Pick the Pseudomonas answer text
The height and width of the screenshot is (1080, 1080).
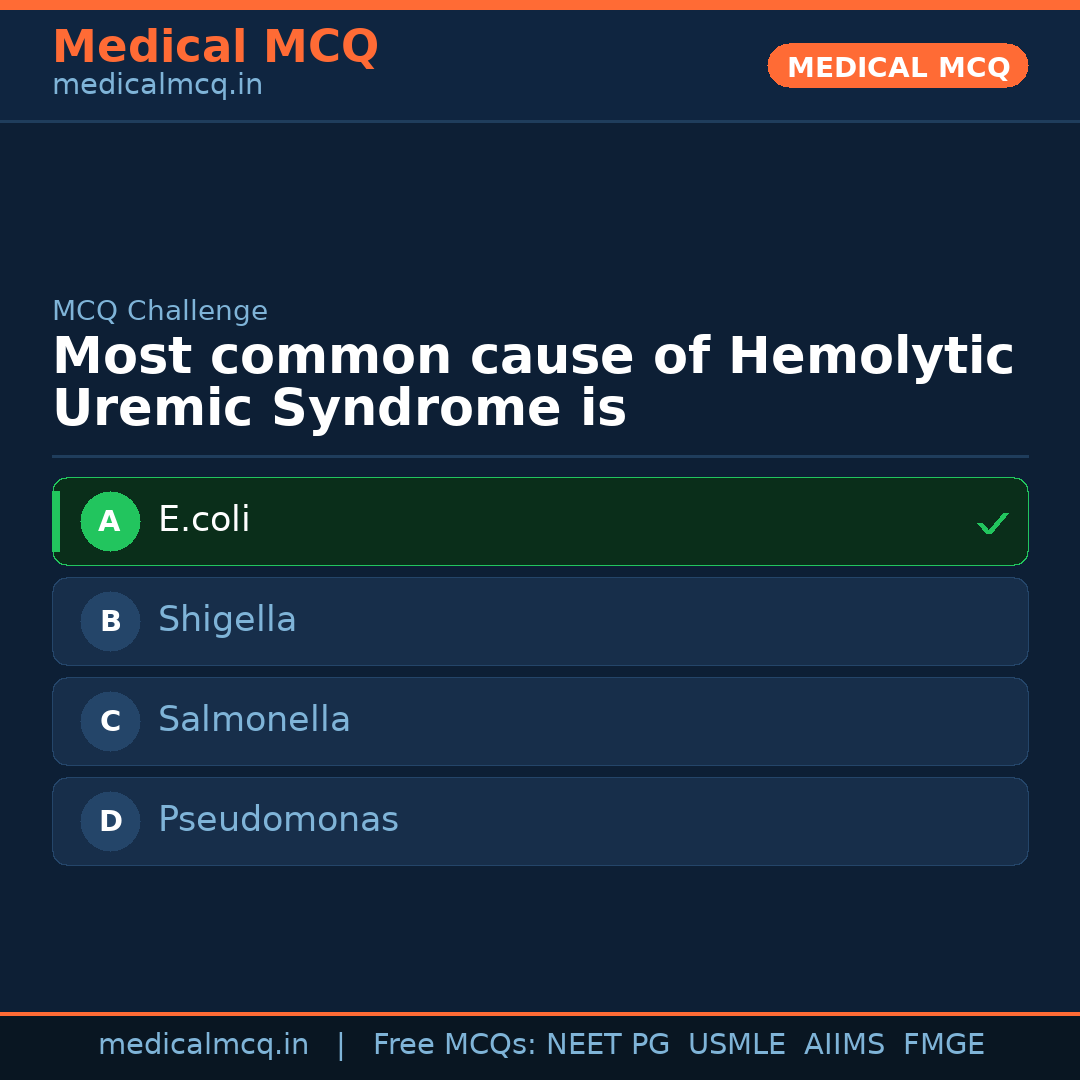[278, 820]
